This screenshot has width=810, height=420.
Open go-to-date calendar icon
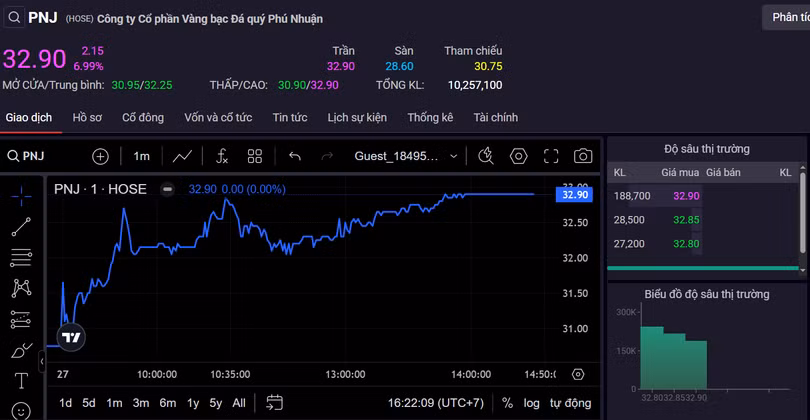pos(274,402)
